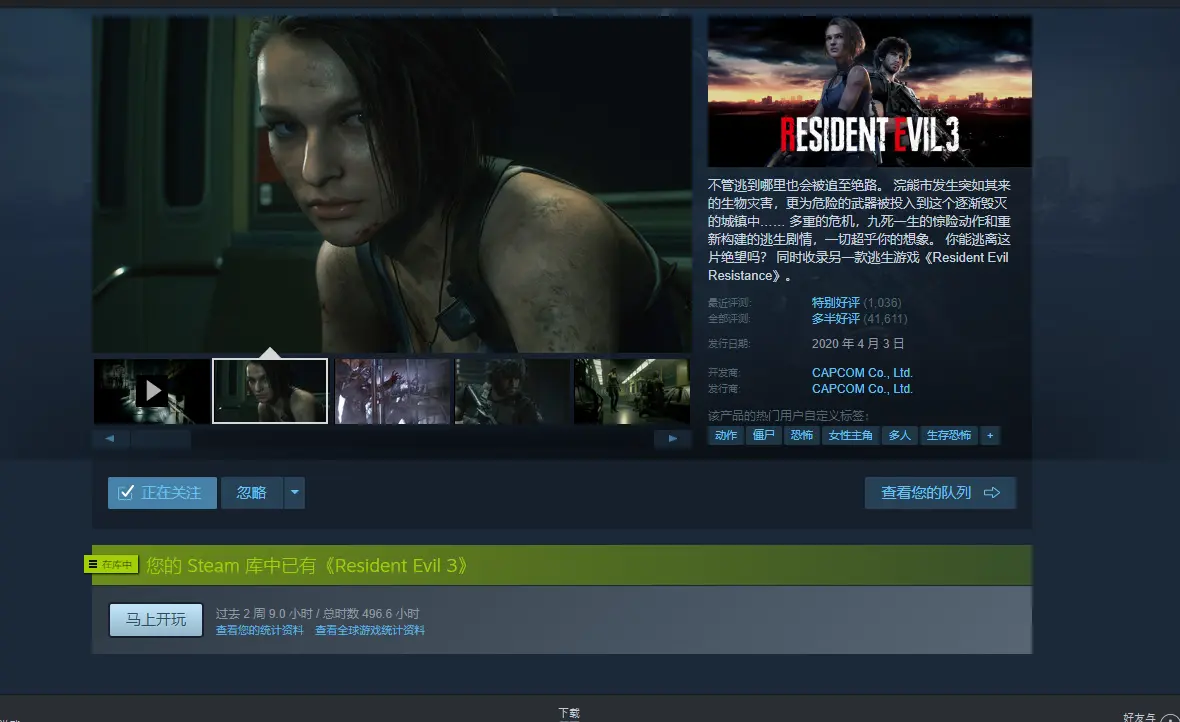The image size is (1180, 722).
Task: Open the 下载 downloads bar item
Action: 569,712
